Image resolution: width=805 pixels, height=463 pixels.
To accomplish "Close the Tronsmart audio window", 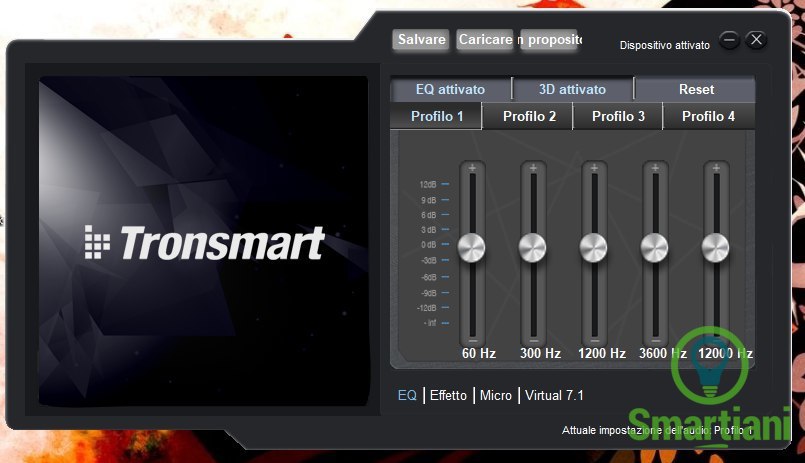I will point(756,40).
